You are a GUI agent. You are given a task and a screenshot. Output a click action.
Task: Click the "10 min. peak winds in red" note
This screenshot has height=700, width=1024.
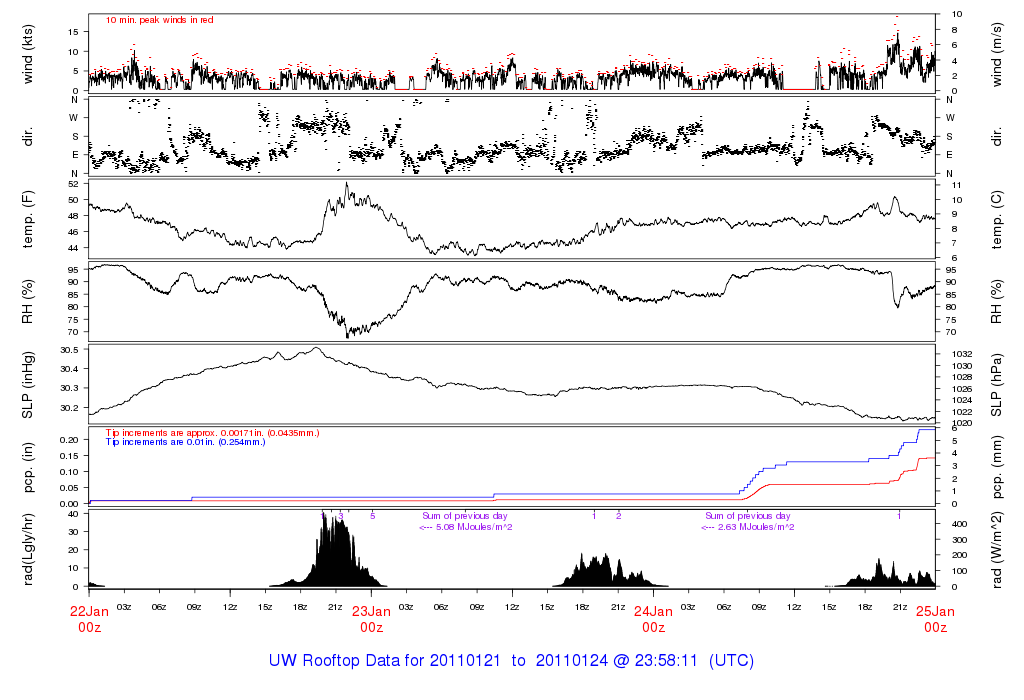click(x=159, y=20)
